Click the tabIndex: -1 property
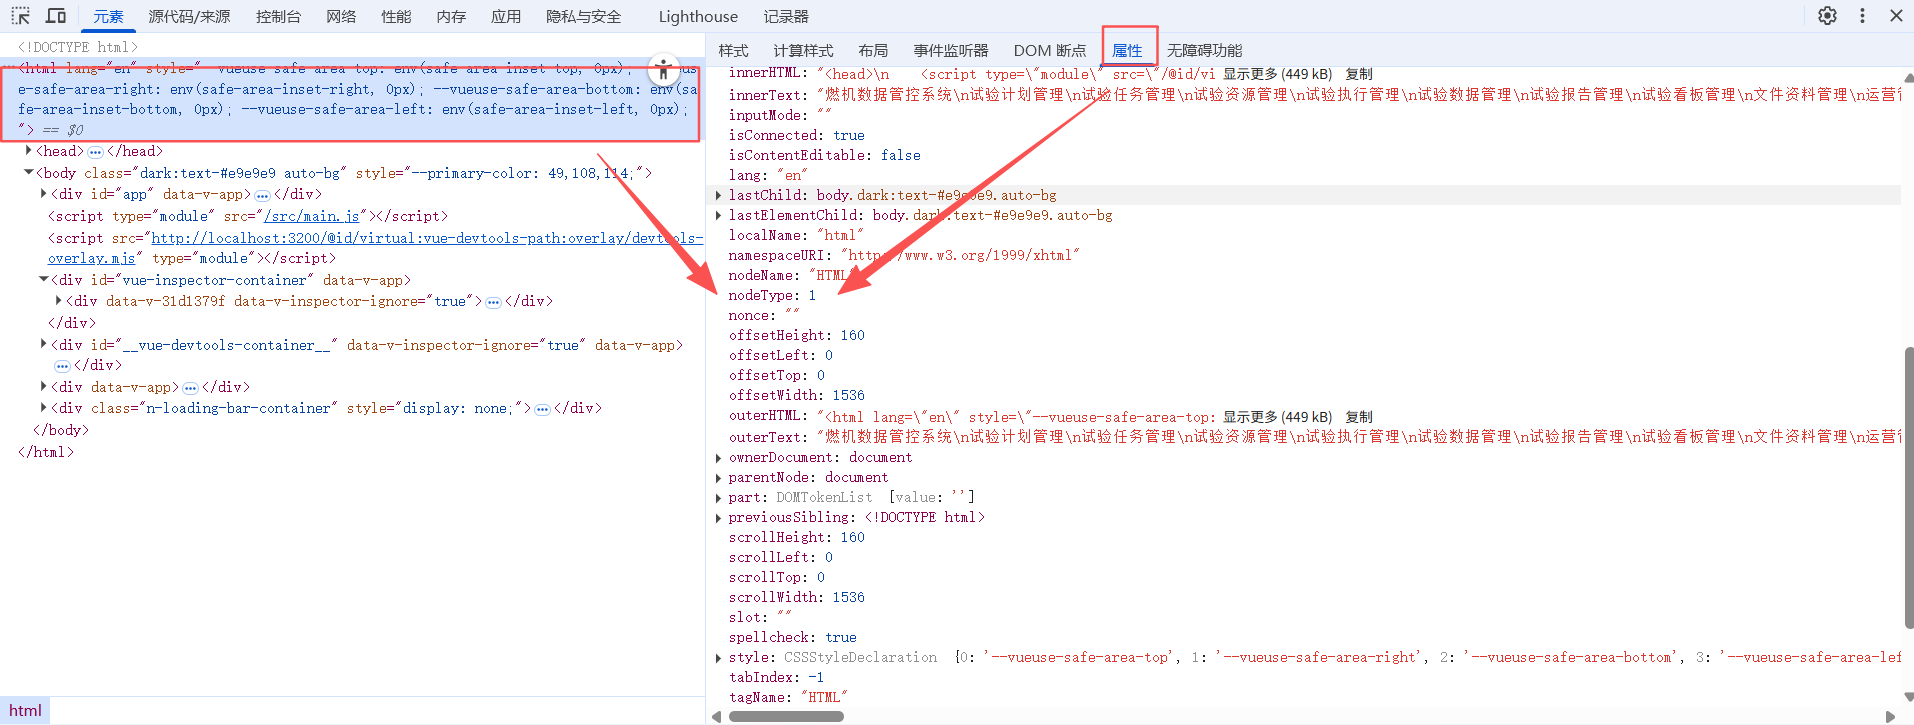The height and width of the screenshot is (725, 1914). (x=776, y=677)
